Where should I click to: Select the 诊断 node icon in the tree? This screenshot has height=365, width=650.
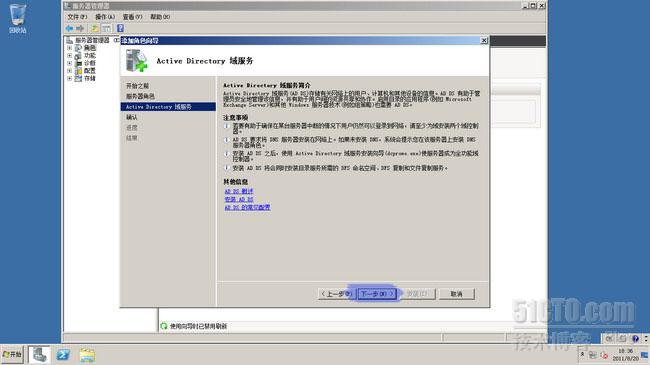click(x=78, y=63)
